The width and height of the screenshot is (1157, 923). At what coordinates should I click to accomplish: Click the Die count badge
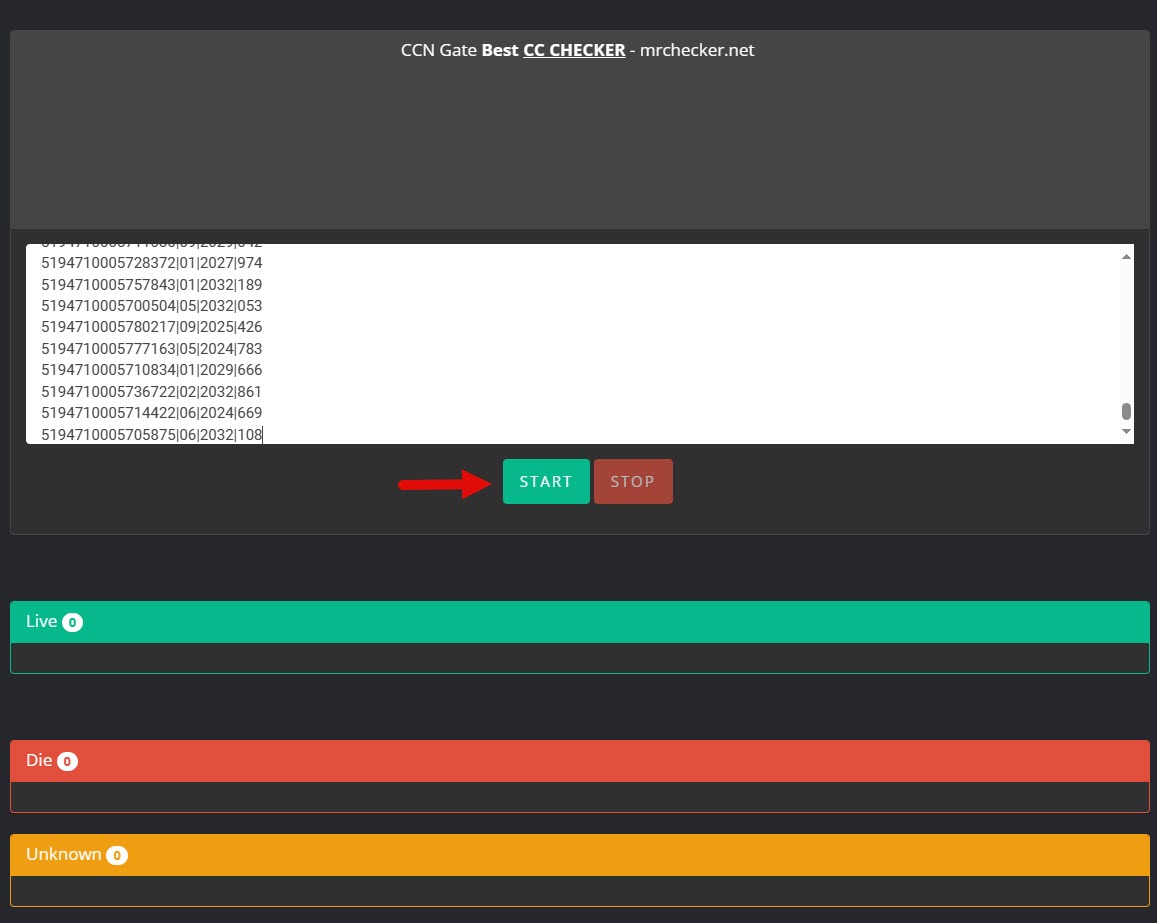pos(67,761)
